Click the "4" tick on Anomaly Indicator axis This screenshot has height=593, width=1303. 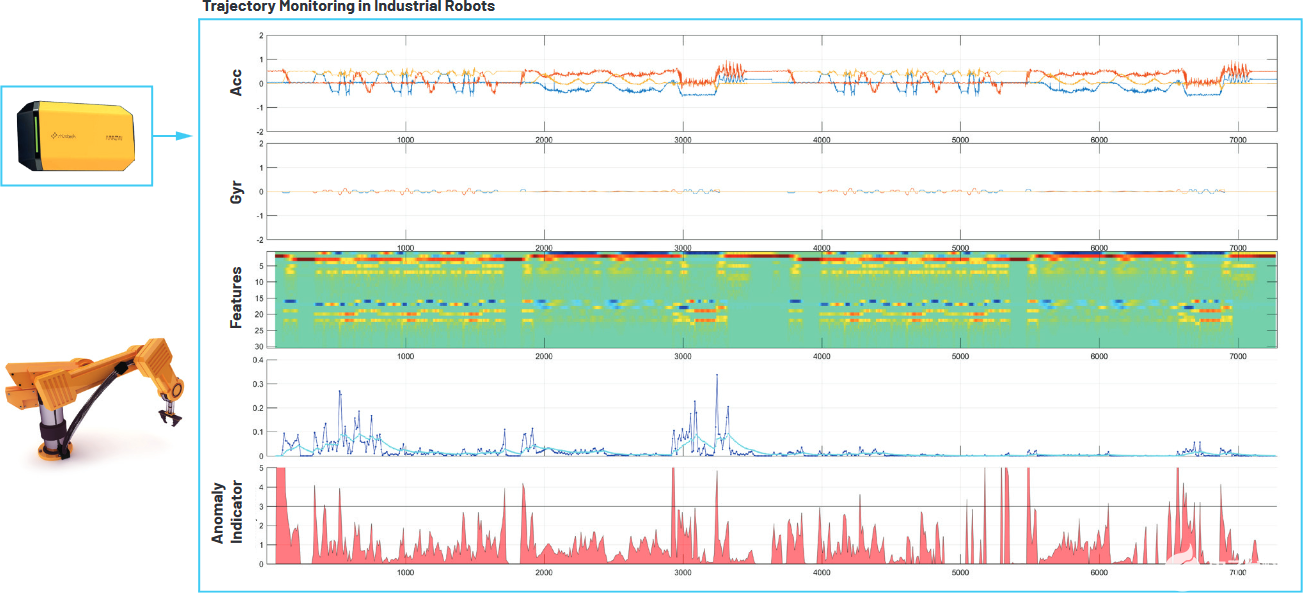click(x=261, y=487)
